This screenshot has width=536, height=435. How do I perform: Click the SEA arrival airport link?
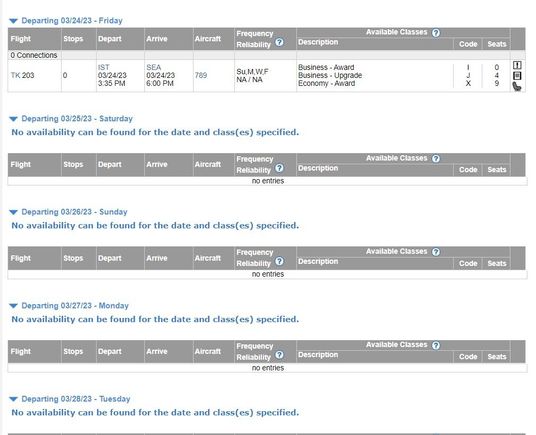tap(153, 67)
